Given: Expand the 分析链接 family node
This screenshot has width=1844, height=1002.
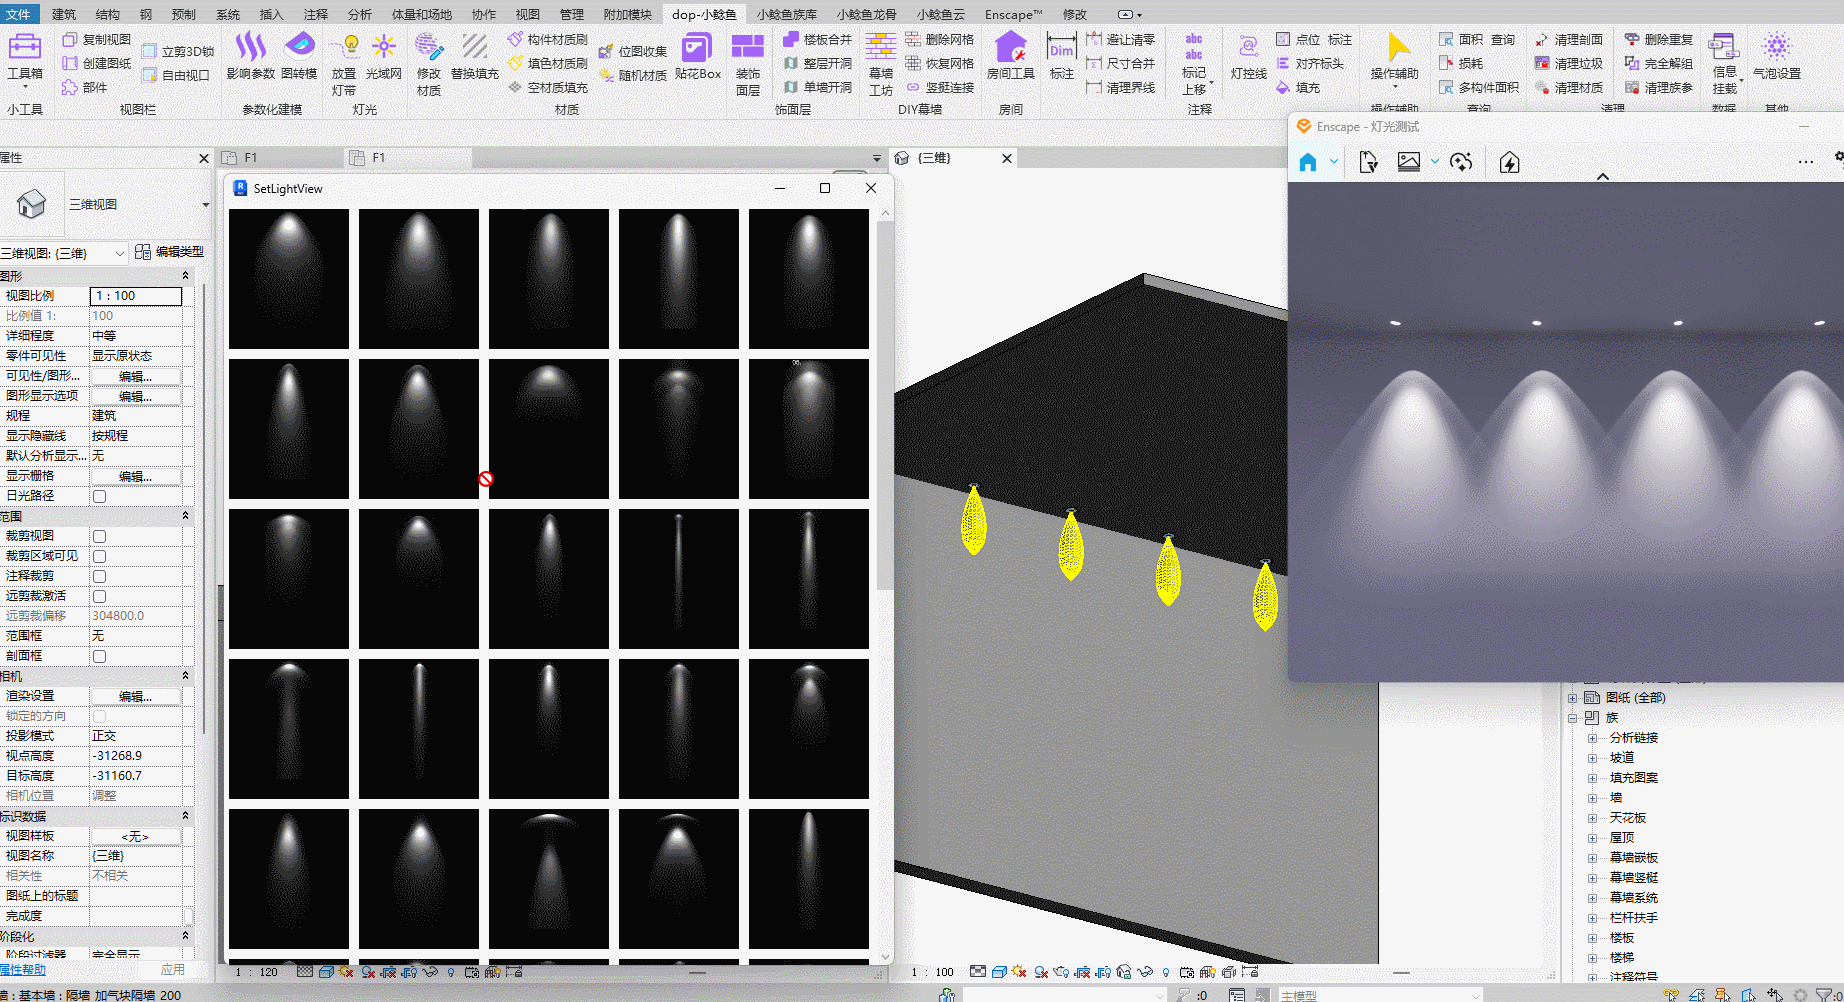Looking at the screenshot, I should click(x=1592, y=738).
